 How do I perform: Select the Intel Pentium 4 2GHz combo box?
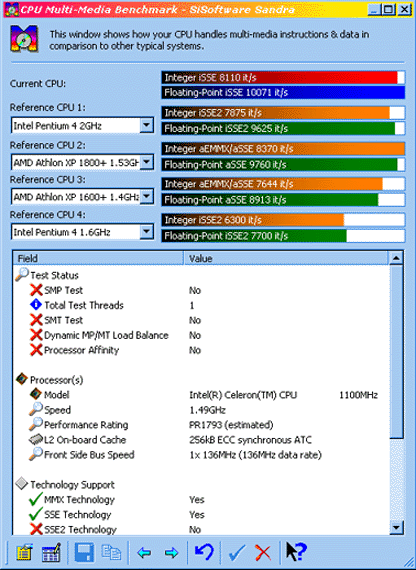(x=82, y=126)
